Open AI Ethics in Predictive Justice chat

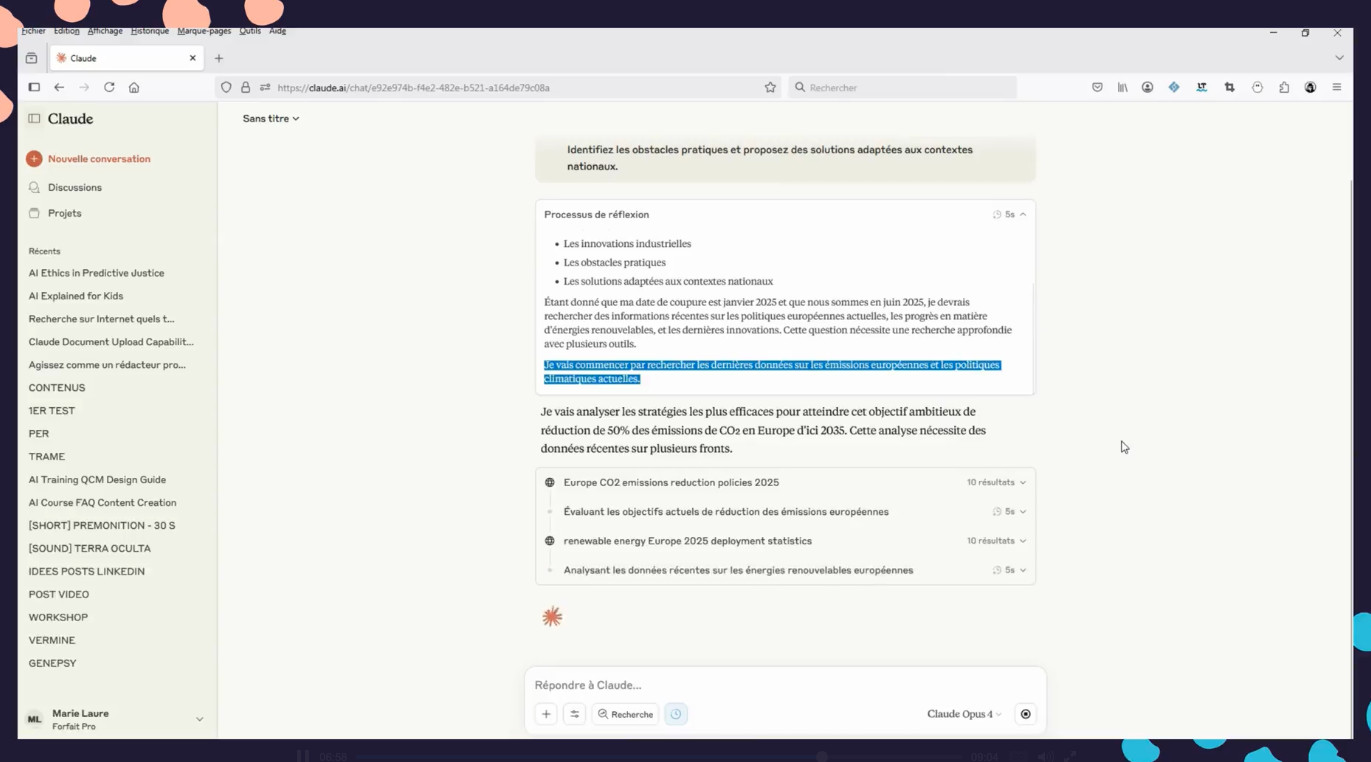[96, 273]
